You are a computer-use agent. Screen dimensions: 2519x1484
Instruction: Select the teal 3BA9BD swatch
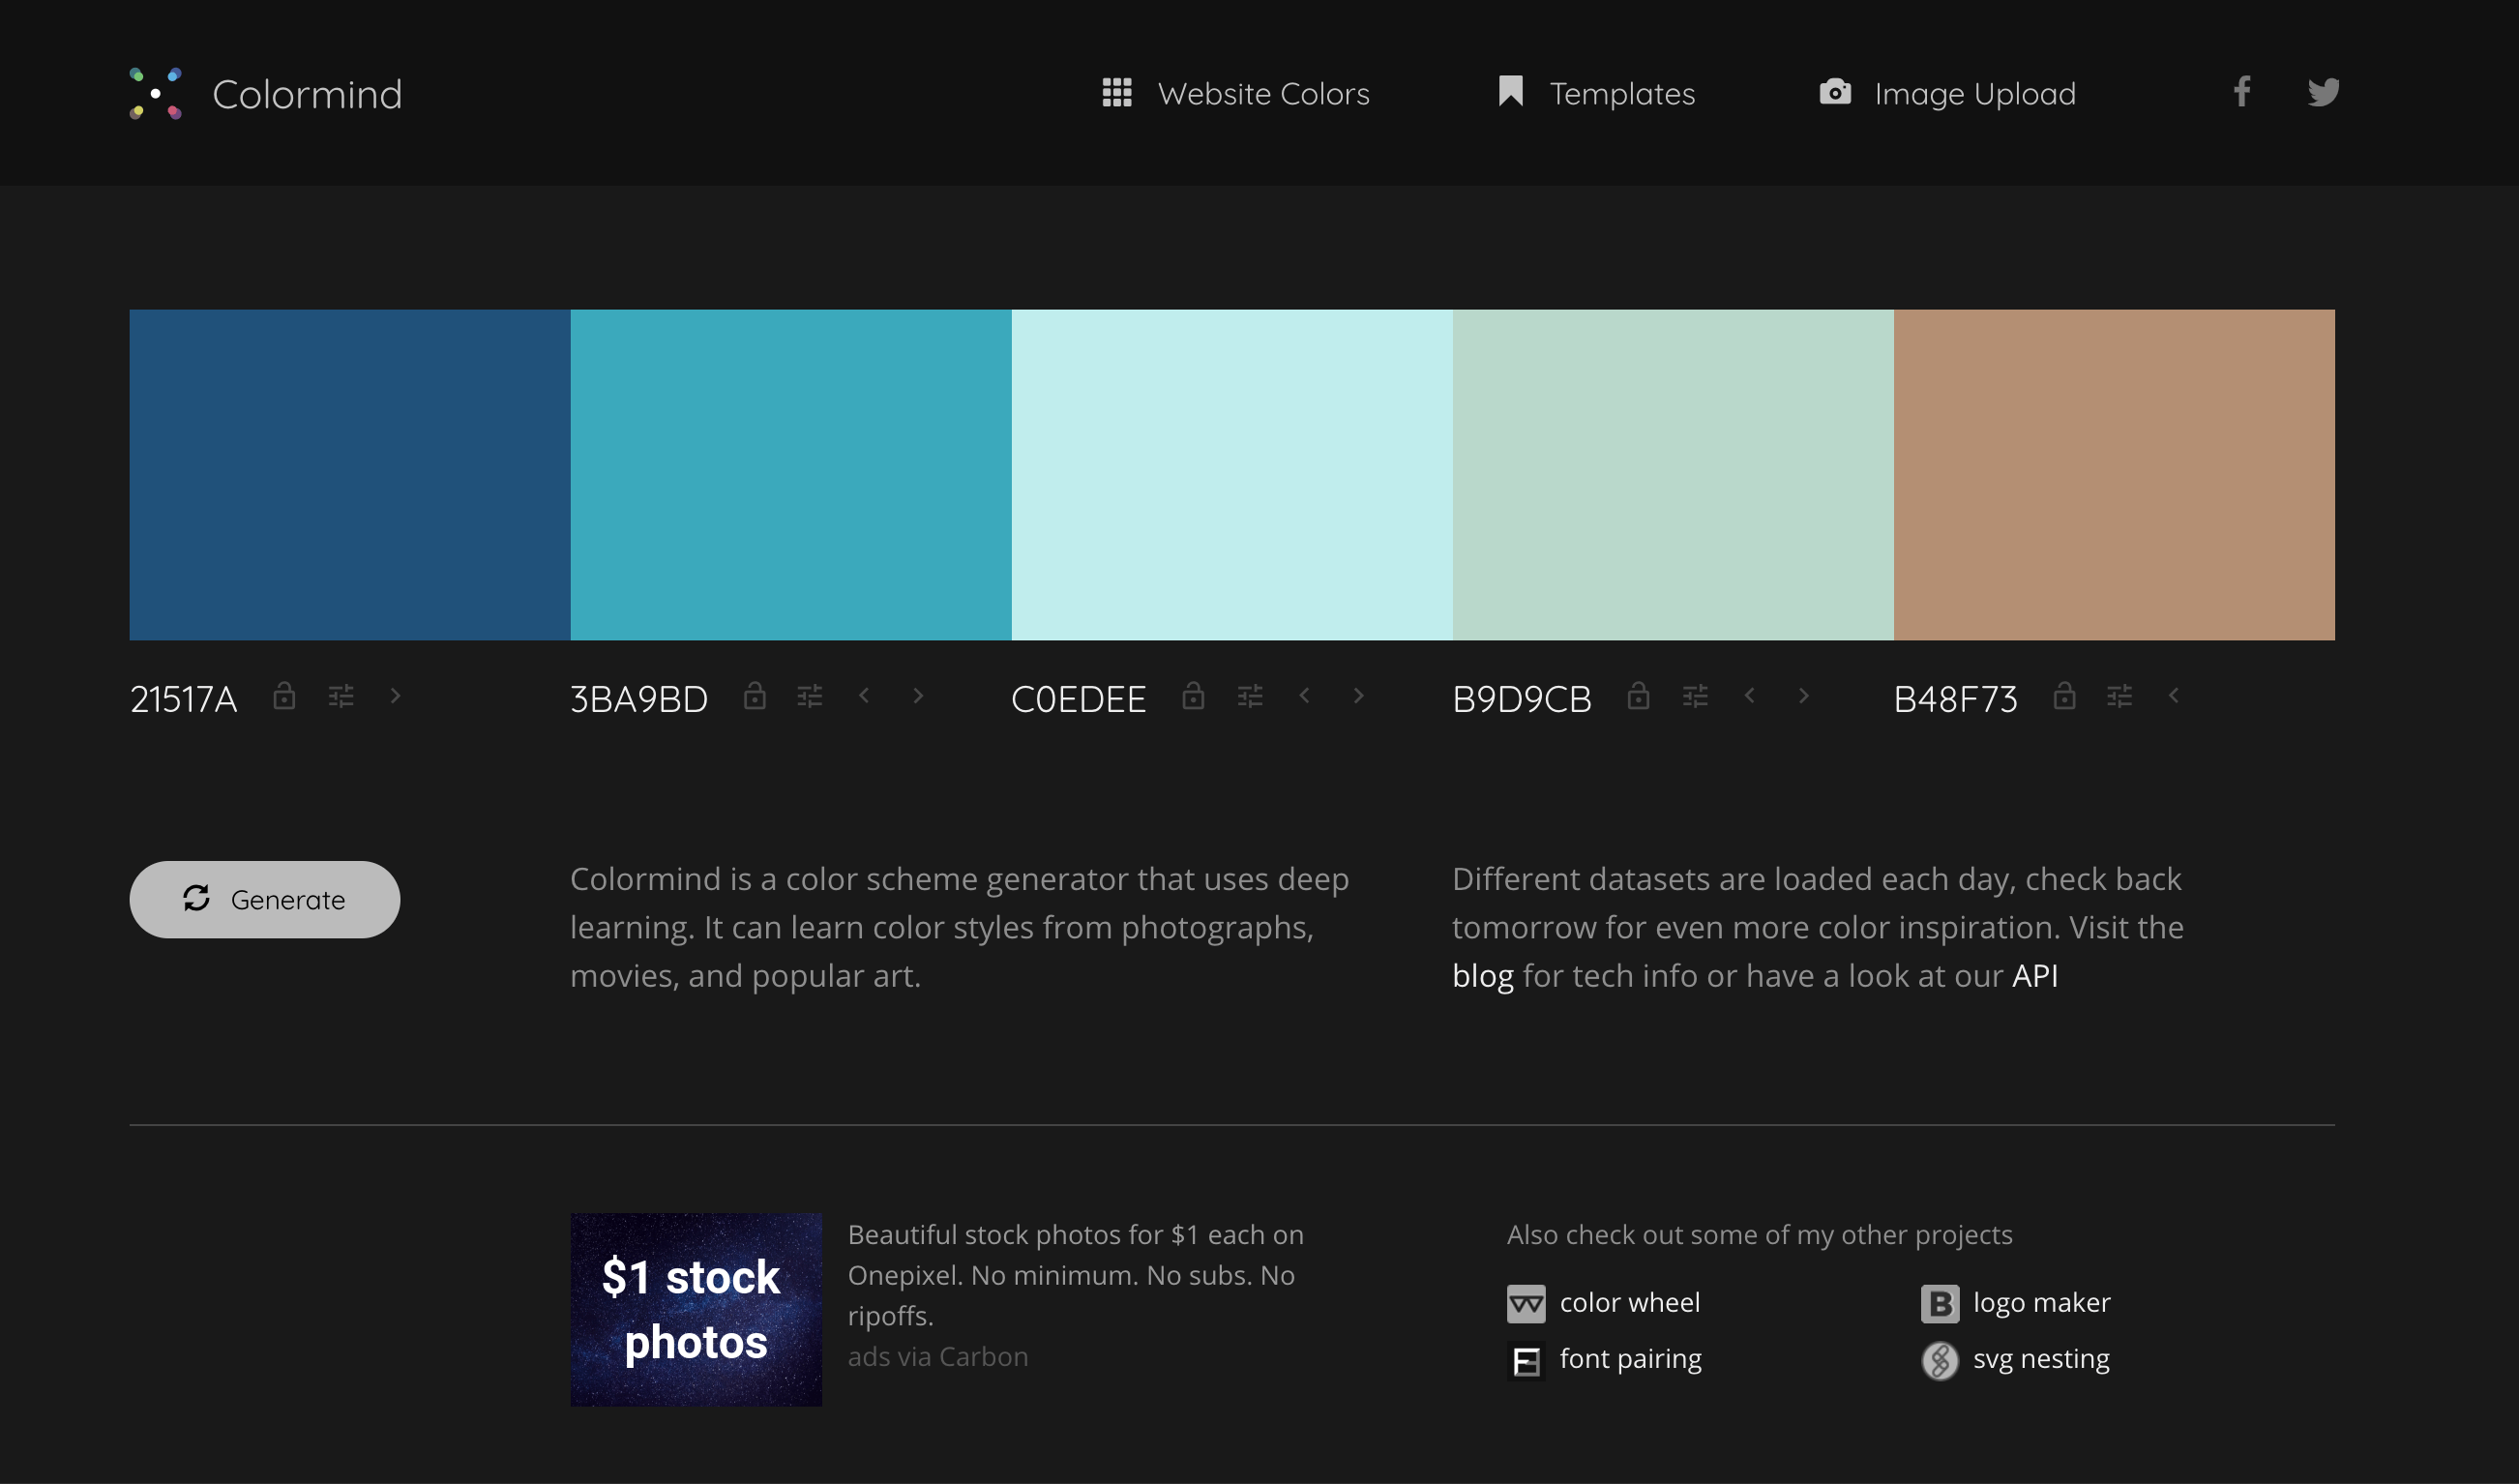(791, 475)
